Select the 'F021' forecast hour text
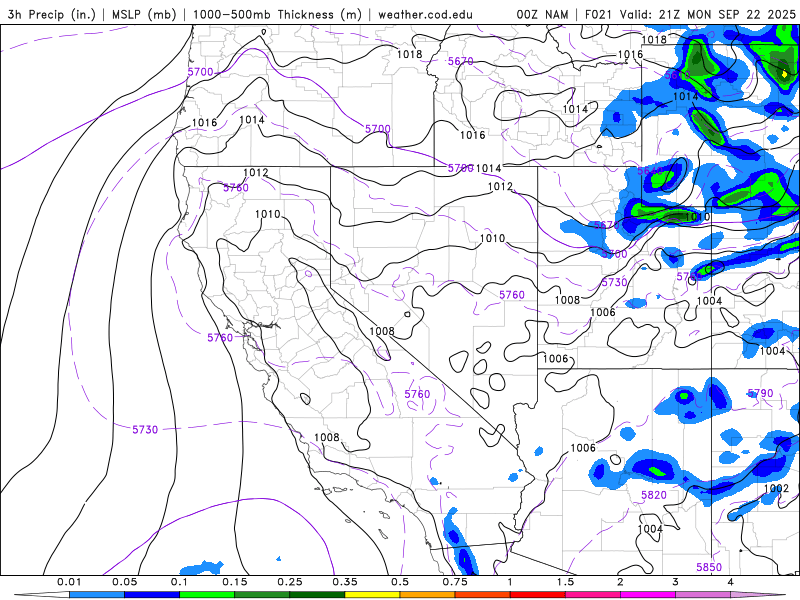The image size is (800, 600). tap(598, 14)
